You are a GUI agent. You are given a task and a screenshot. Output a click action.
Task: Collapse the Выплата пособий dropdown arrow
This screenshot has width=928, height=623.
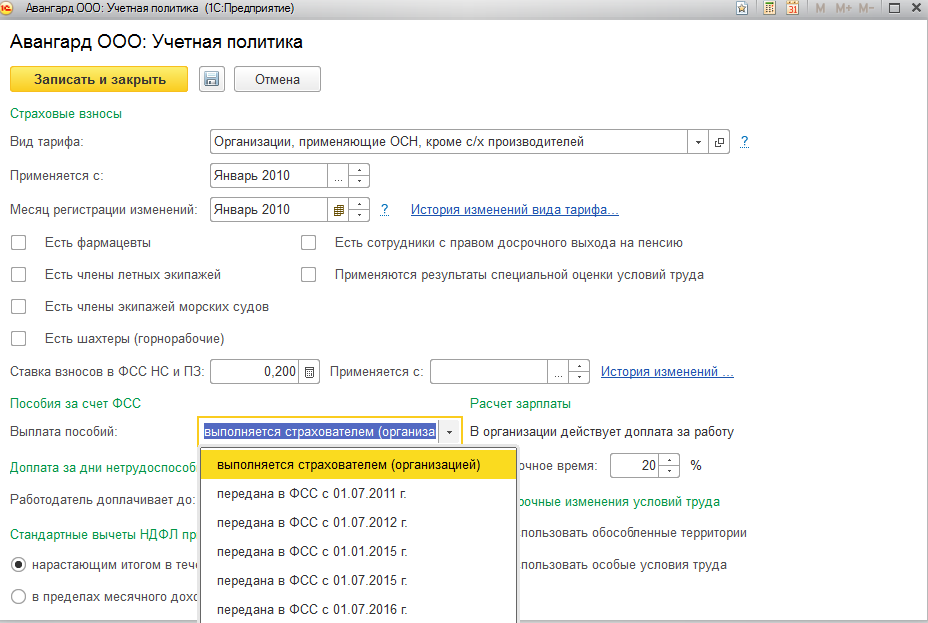450,432
